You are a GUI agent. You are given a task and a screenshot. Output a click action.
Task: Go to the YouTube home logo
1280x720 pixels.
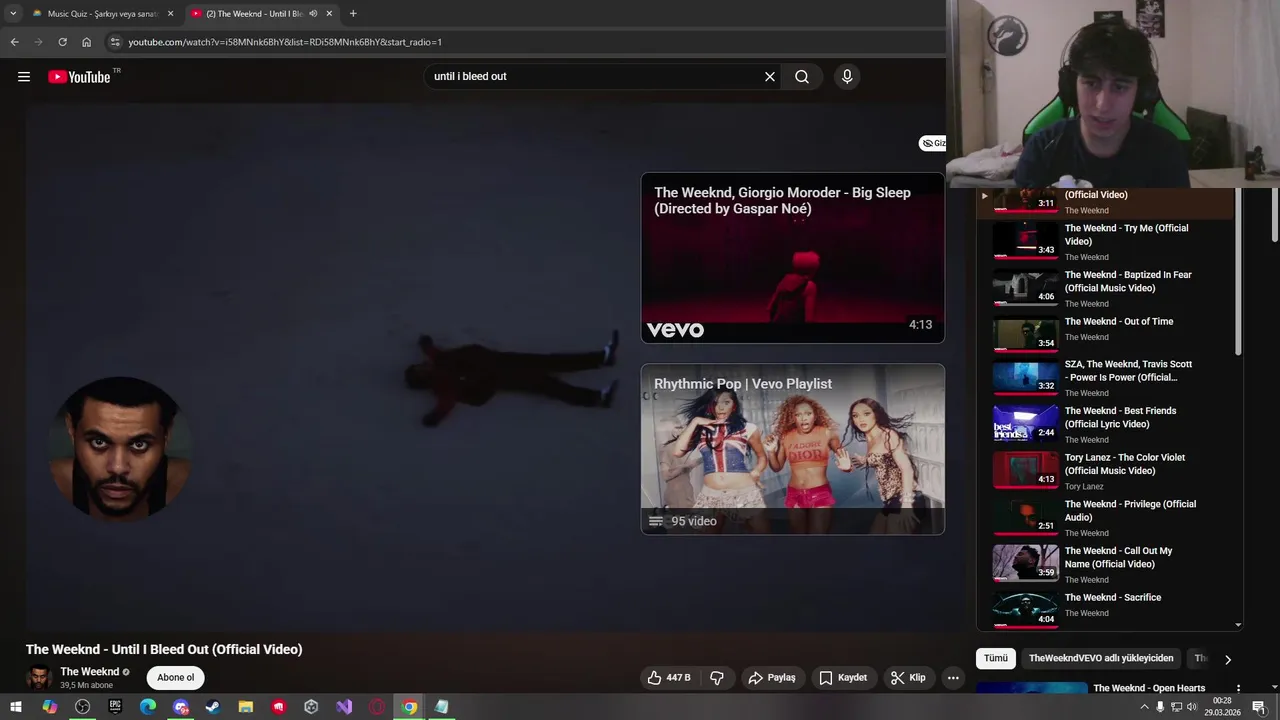click(80, 77)
